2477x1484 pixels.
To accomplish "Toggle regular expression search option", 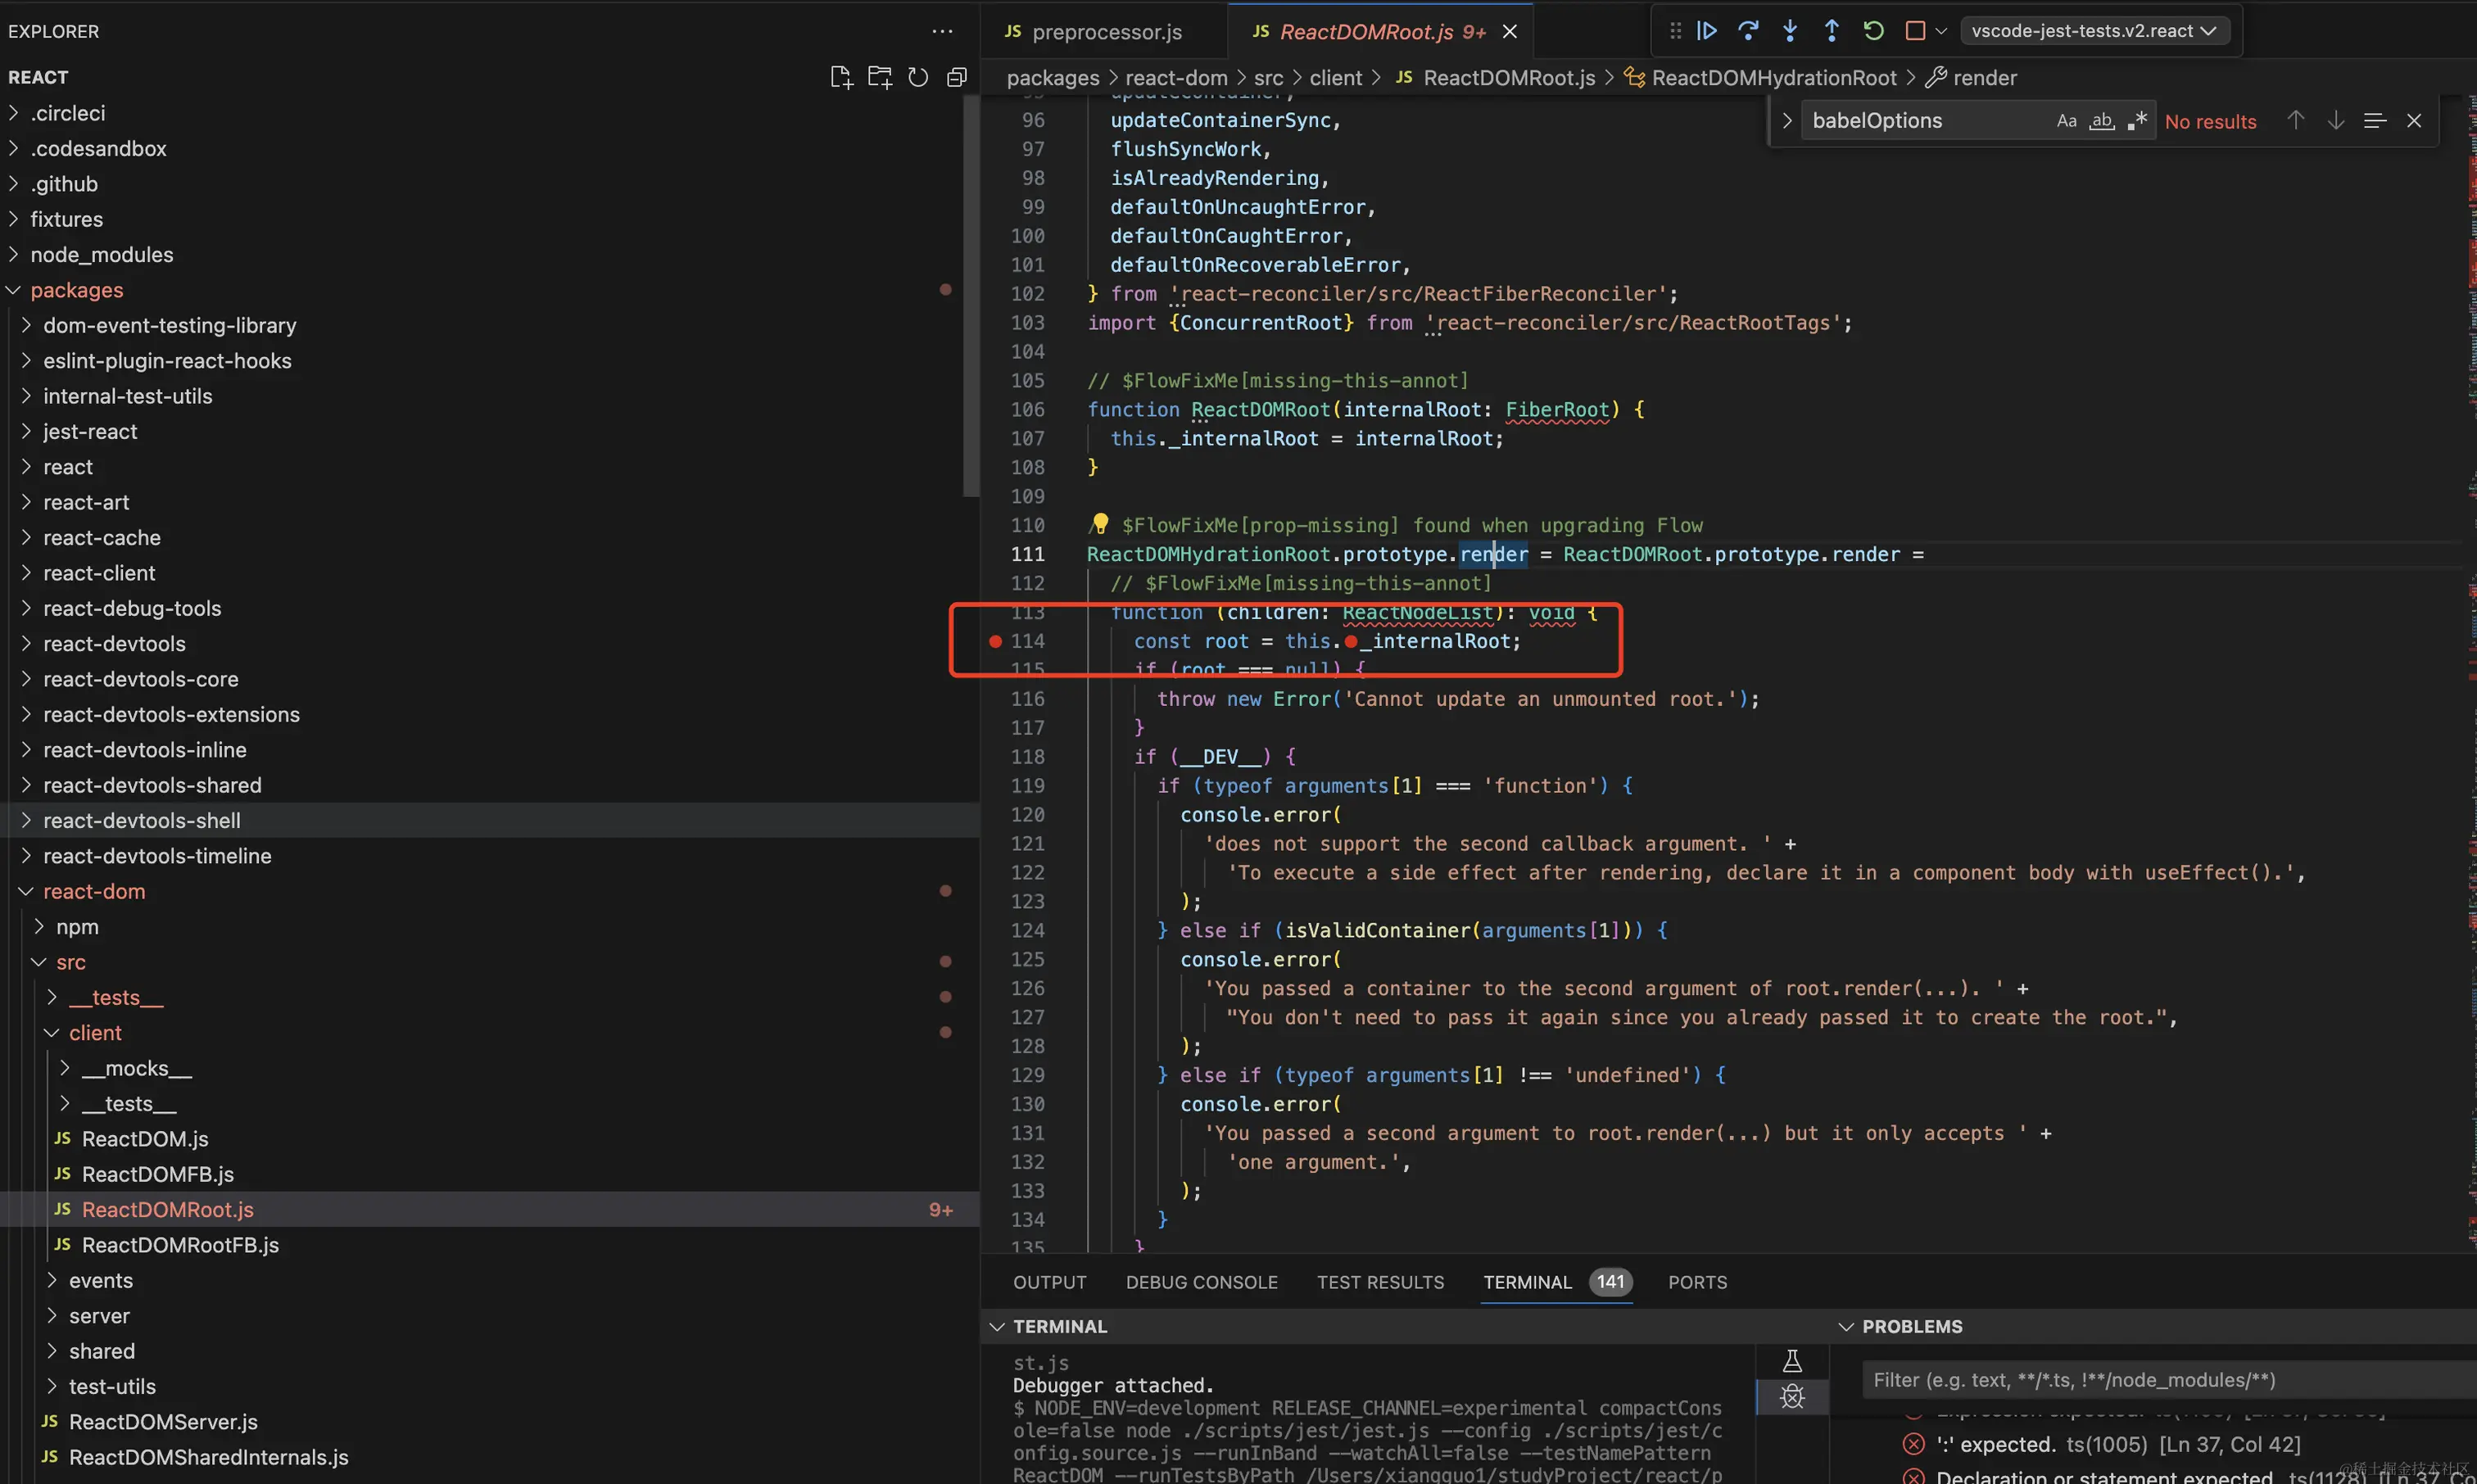I will 2137,121.
